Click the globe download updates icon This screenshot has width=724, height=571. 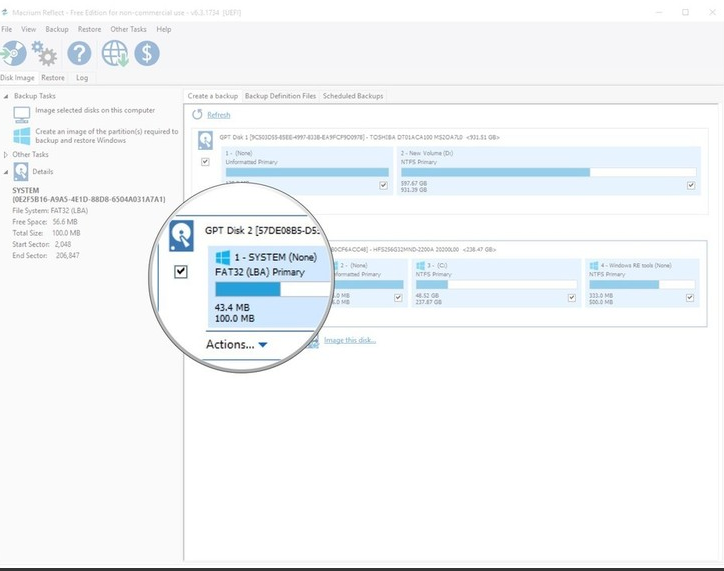[116, 53]
